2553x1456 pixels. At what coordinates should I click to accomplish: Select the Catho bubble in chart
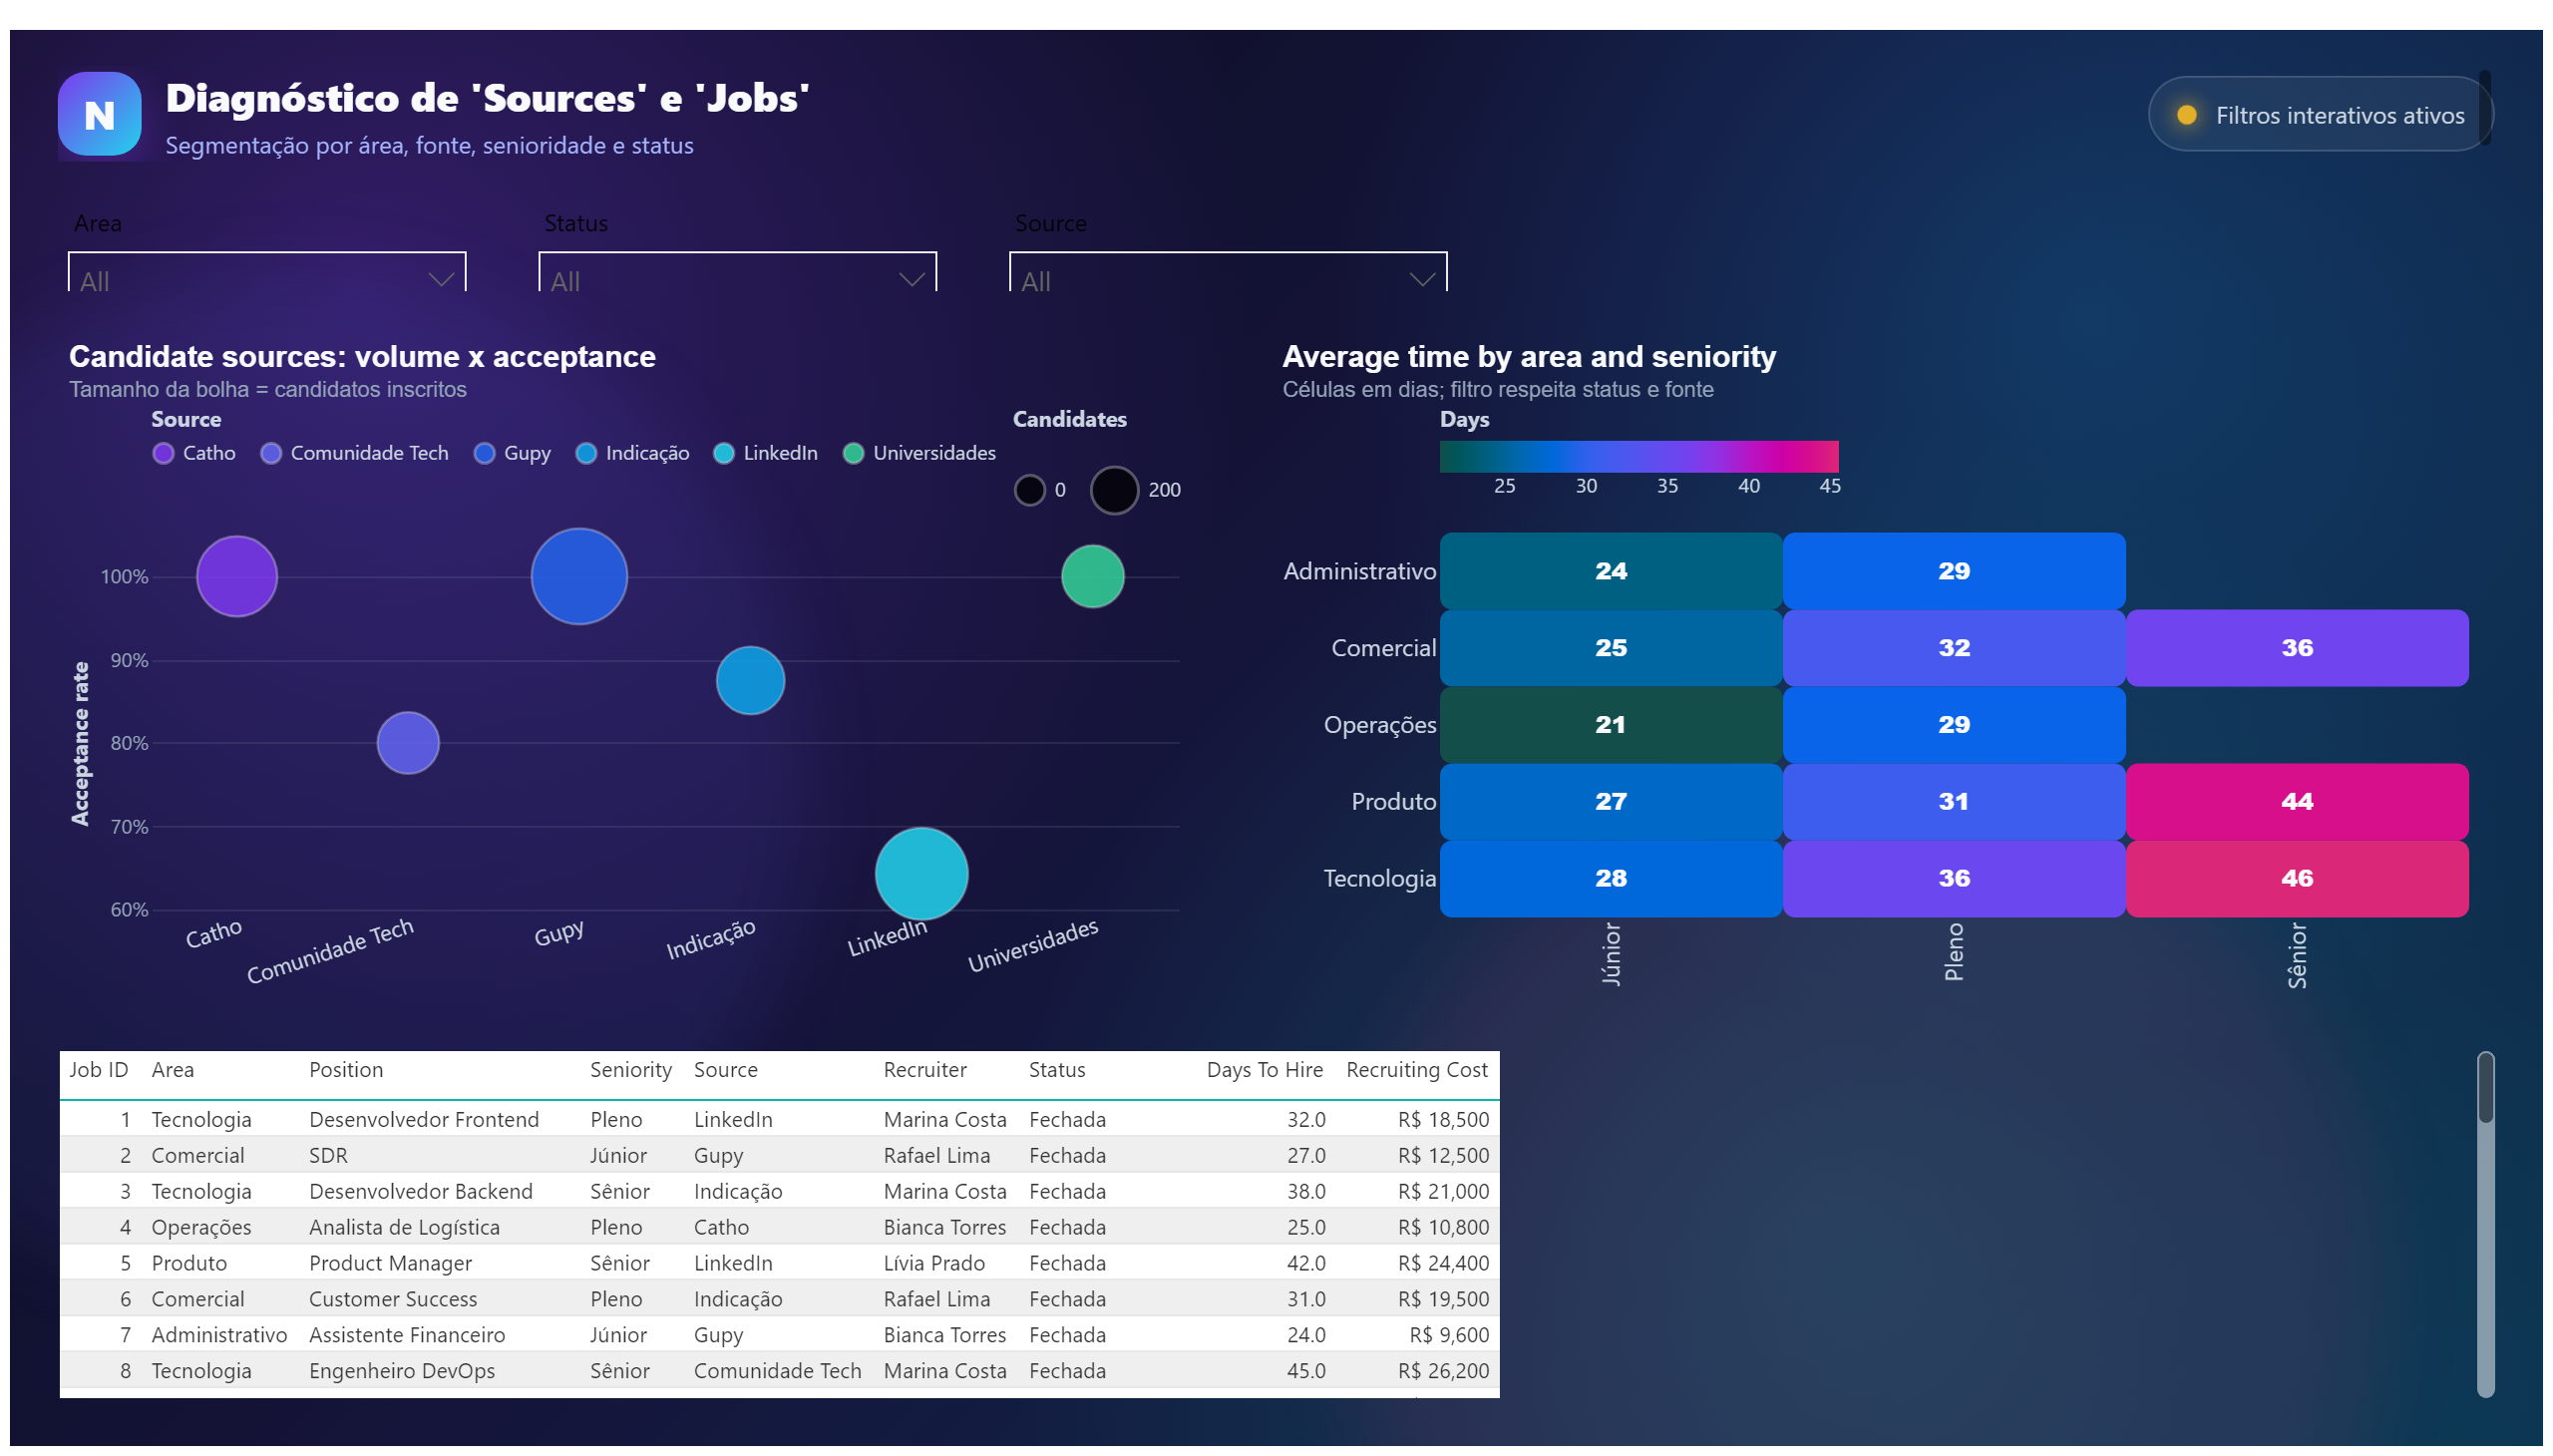point(237,577)
